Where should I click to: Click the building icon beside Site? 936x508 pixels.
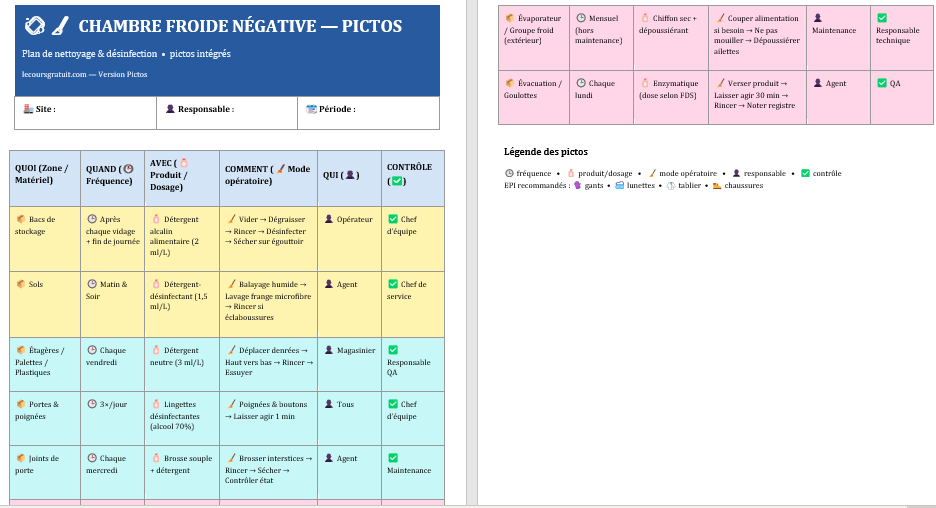pos(28,109)
